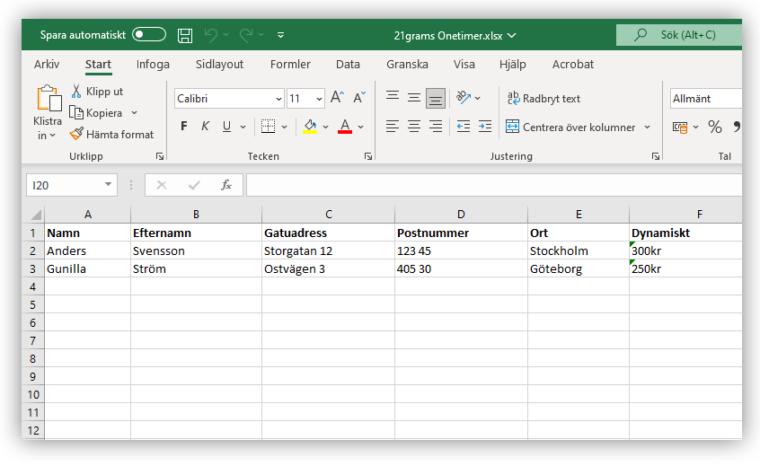Image resolution: width=760 pixels, height=466 pixels.
Task: Toggle bold F formatting
Action: (x=184, y=127)
